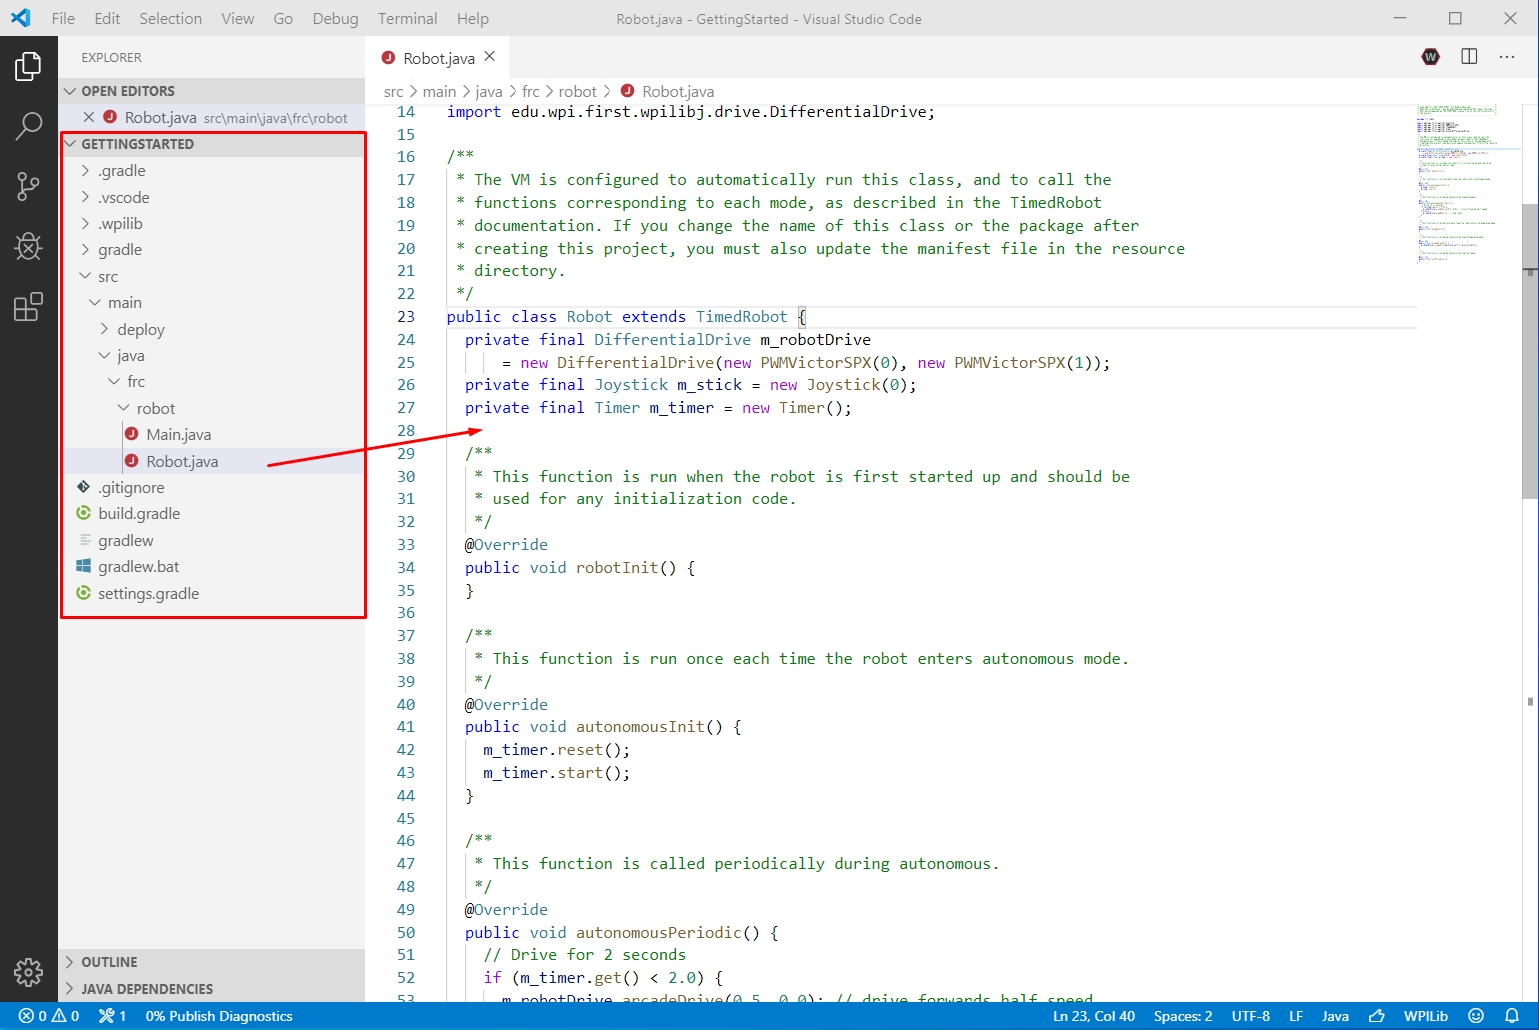Screen dimensions: 1539x1030
Task: Open the Terminal menu
Action: (x=407, y=19)
